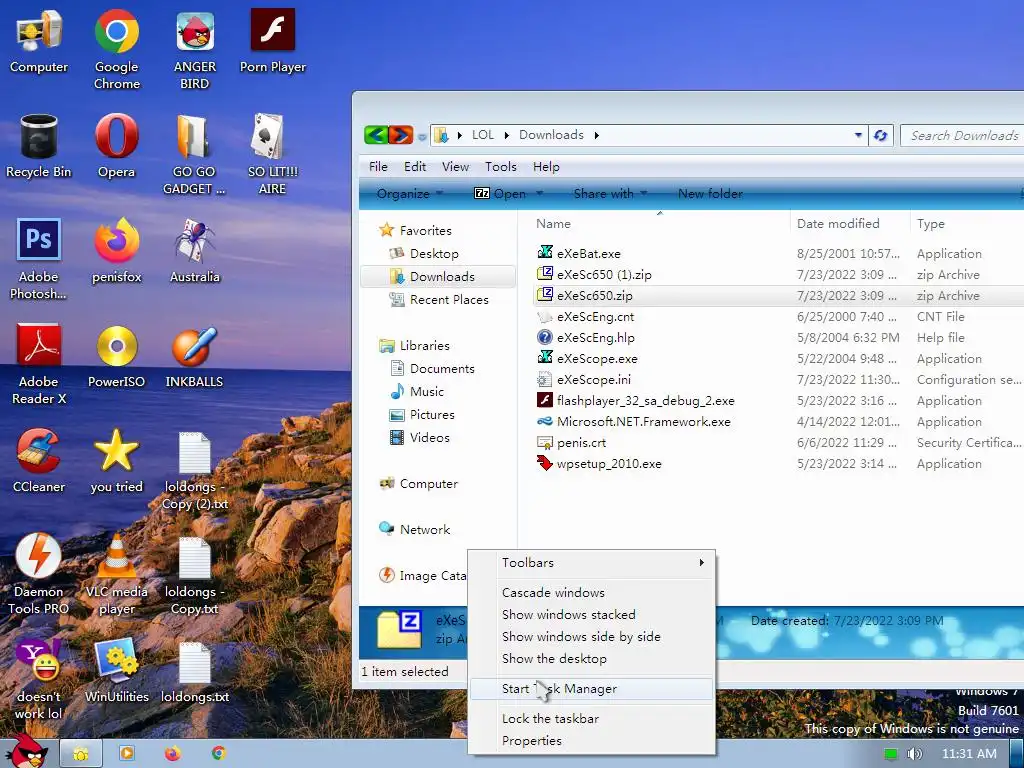Toggle Lock the taskbar
Screen dimensions: 1024x768
tap(592, 718)
